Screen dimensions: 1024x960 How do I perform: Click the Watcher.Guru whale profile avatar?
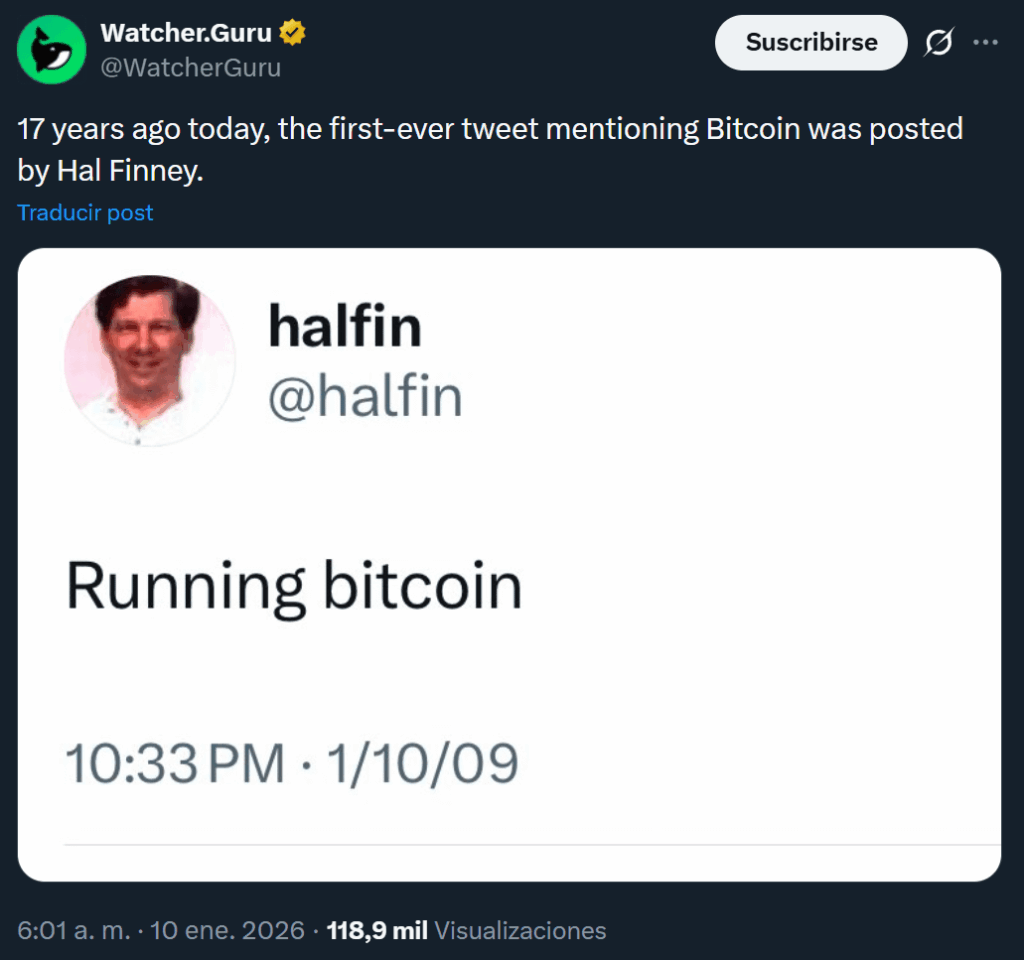coord(49,48)
